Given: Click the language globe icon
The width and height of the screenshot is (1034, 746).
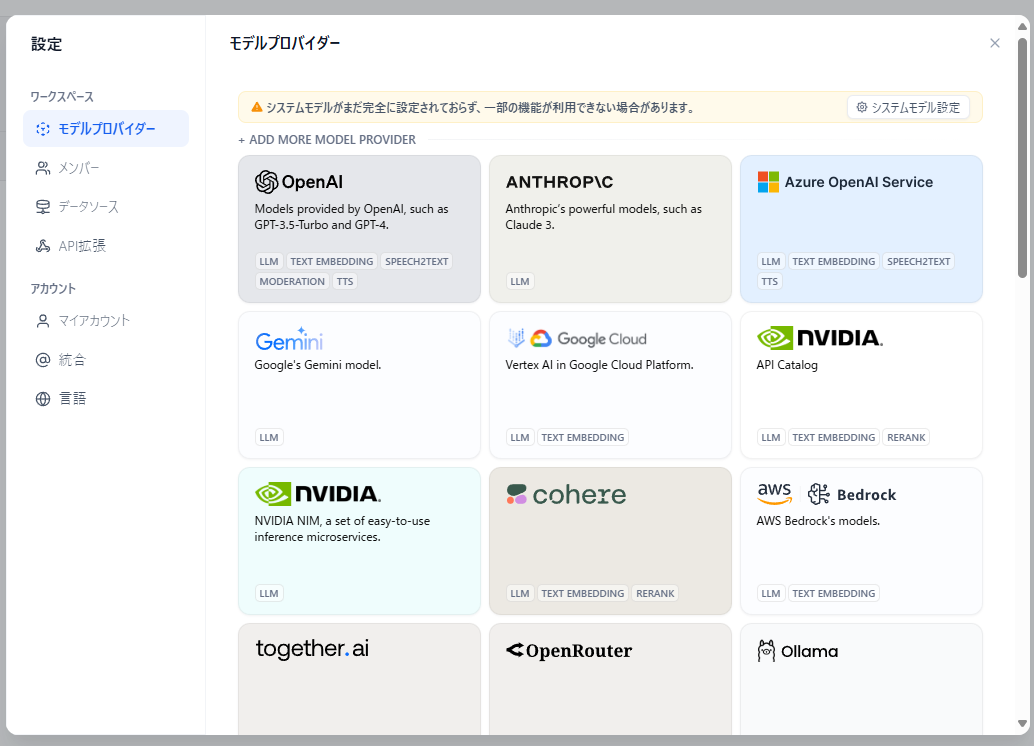Looking at the screenshot, I should pos(43,399).
